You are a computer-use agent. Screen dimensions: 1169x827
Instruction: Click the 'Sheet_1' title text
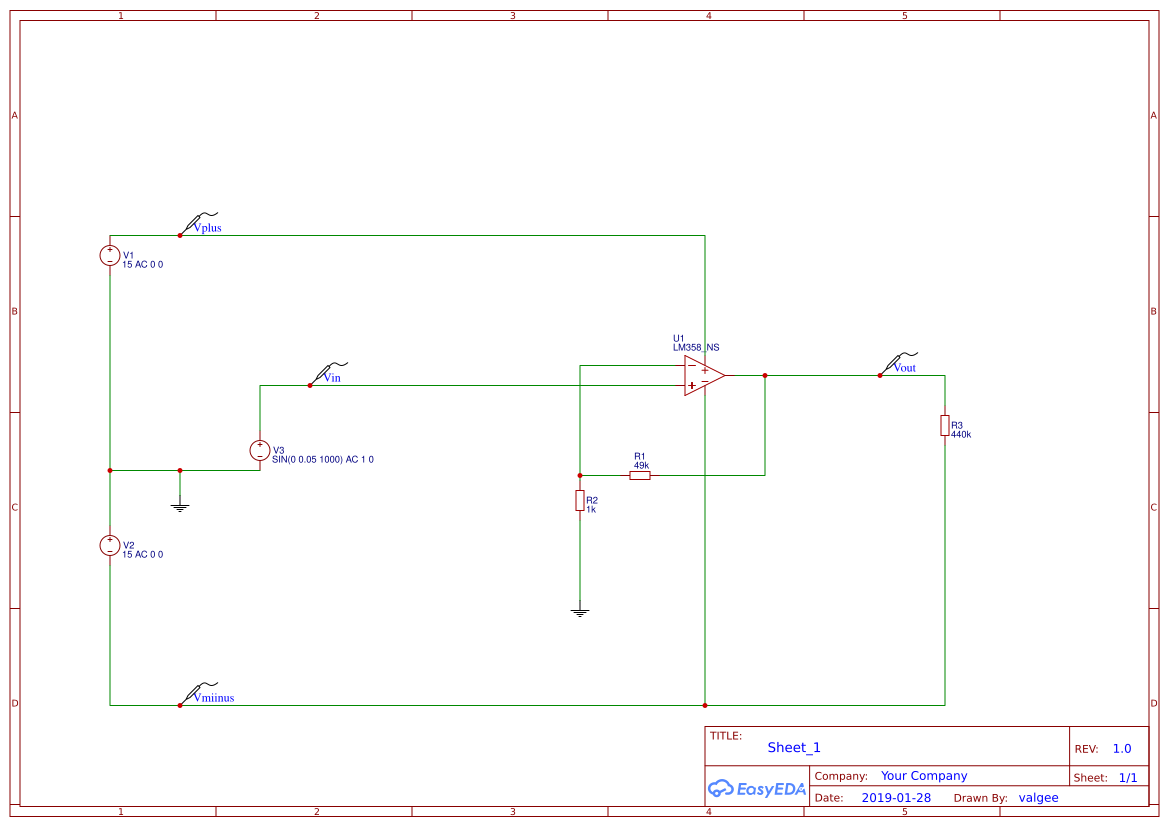(x=794, y=747)
